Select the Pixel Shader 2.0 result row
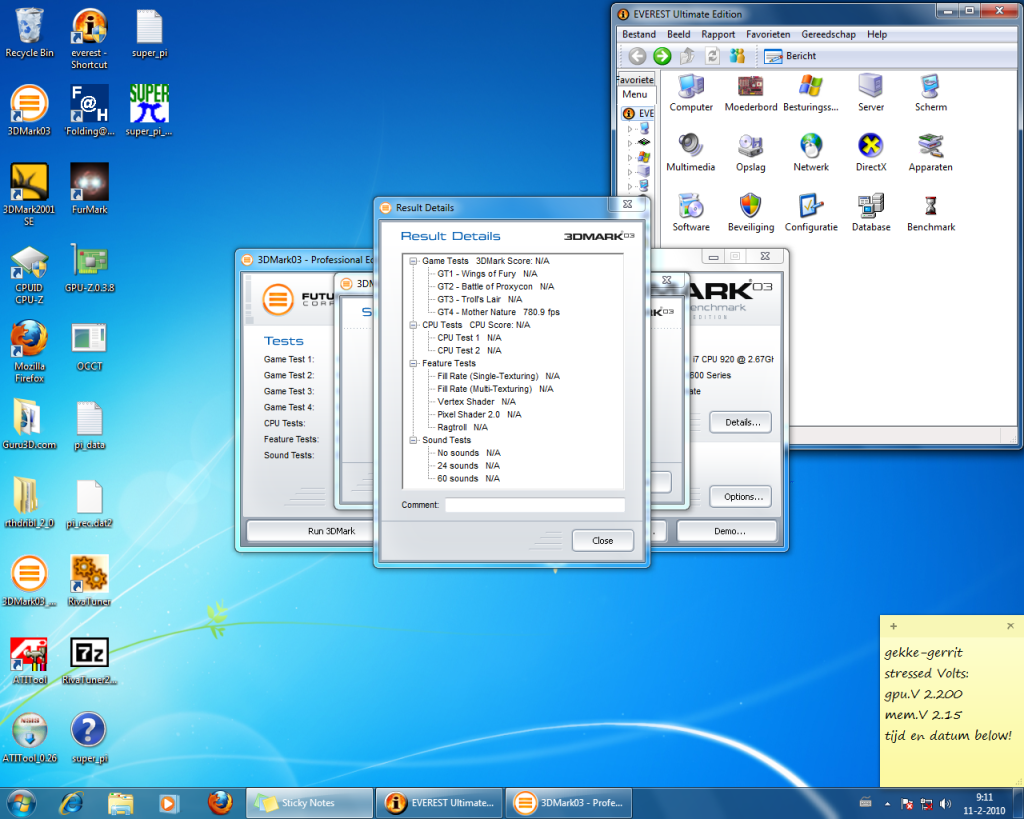Viewport: 1024px width, 819px height. coord(479,415)
